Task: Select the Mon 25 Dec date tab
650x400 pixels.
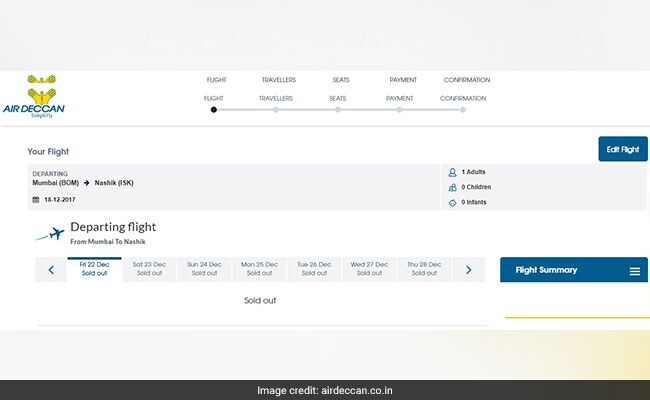Action: [260, 269]
